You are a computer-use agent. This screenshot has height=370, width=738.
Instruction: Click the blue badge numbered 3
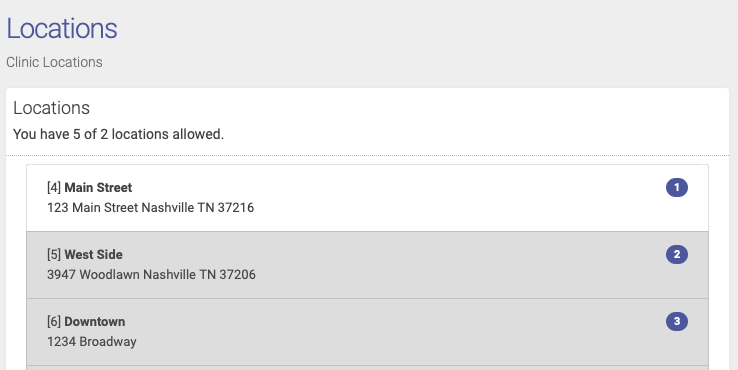(677, 321)
